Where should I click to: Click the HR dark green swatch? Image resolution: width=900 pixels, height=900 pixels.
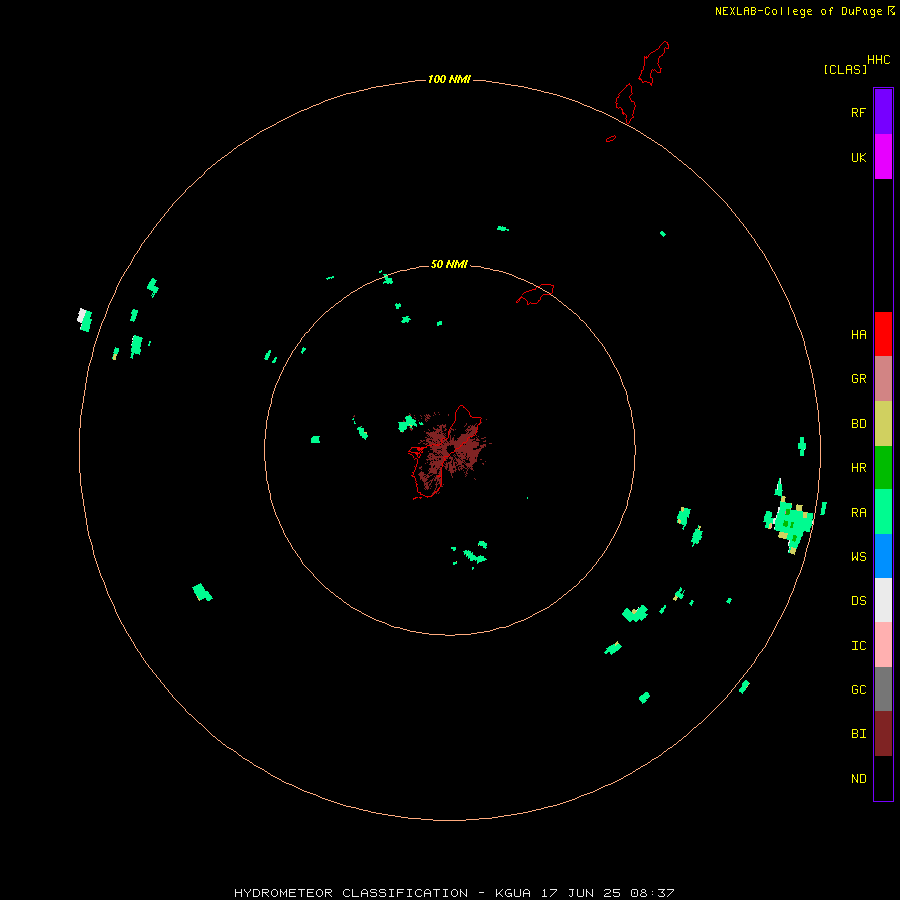click(x=883, y=468)
